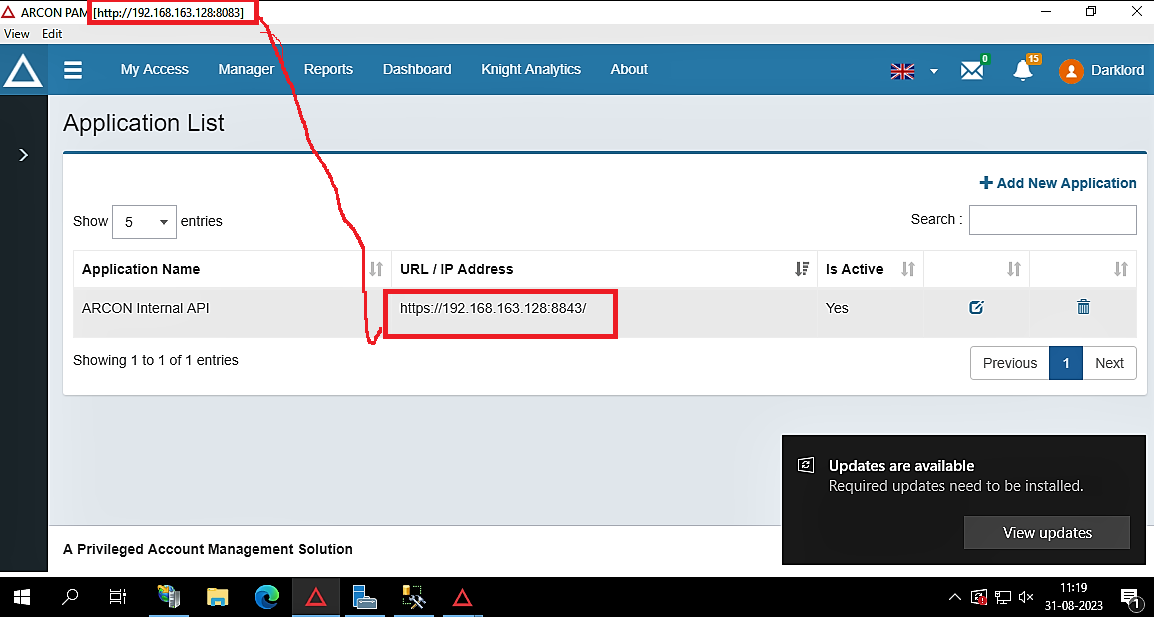Open Windows taskbar search
Image resolution: width=1154 pixels, height=617 pixels.
point(70,597)
